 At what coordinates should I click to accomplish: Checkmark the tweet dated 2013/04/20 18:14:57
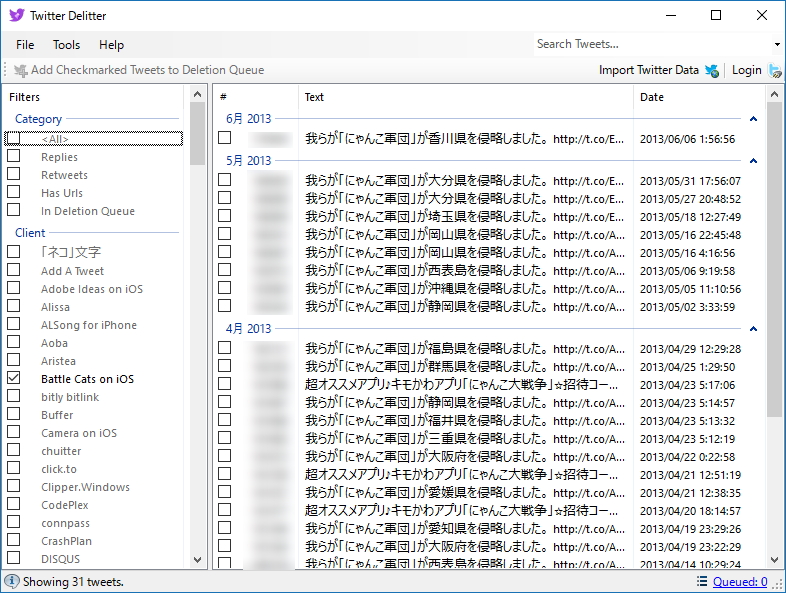225,510
